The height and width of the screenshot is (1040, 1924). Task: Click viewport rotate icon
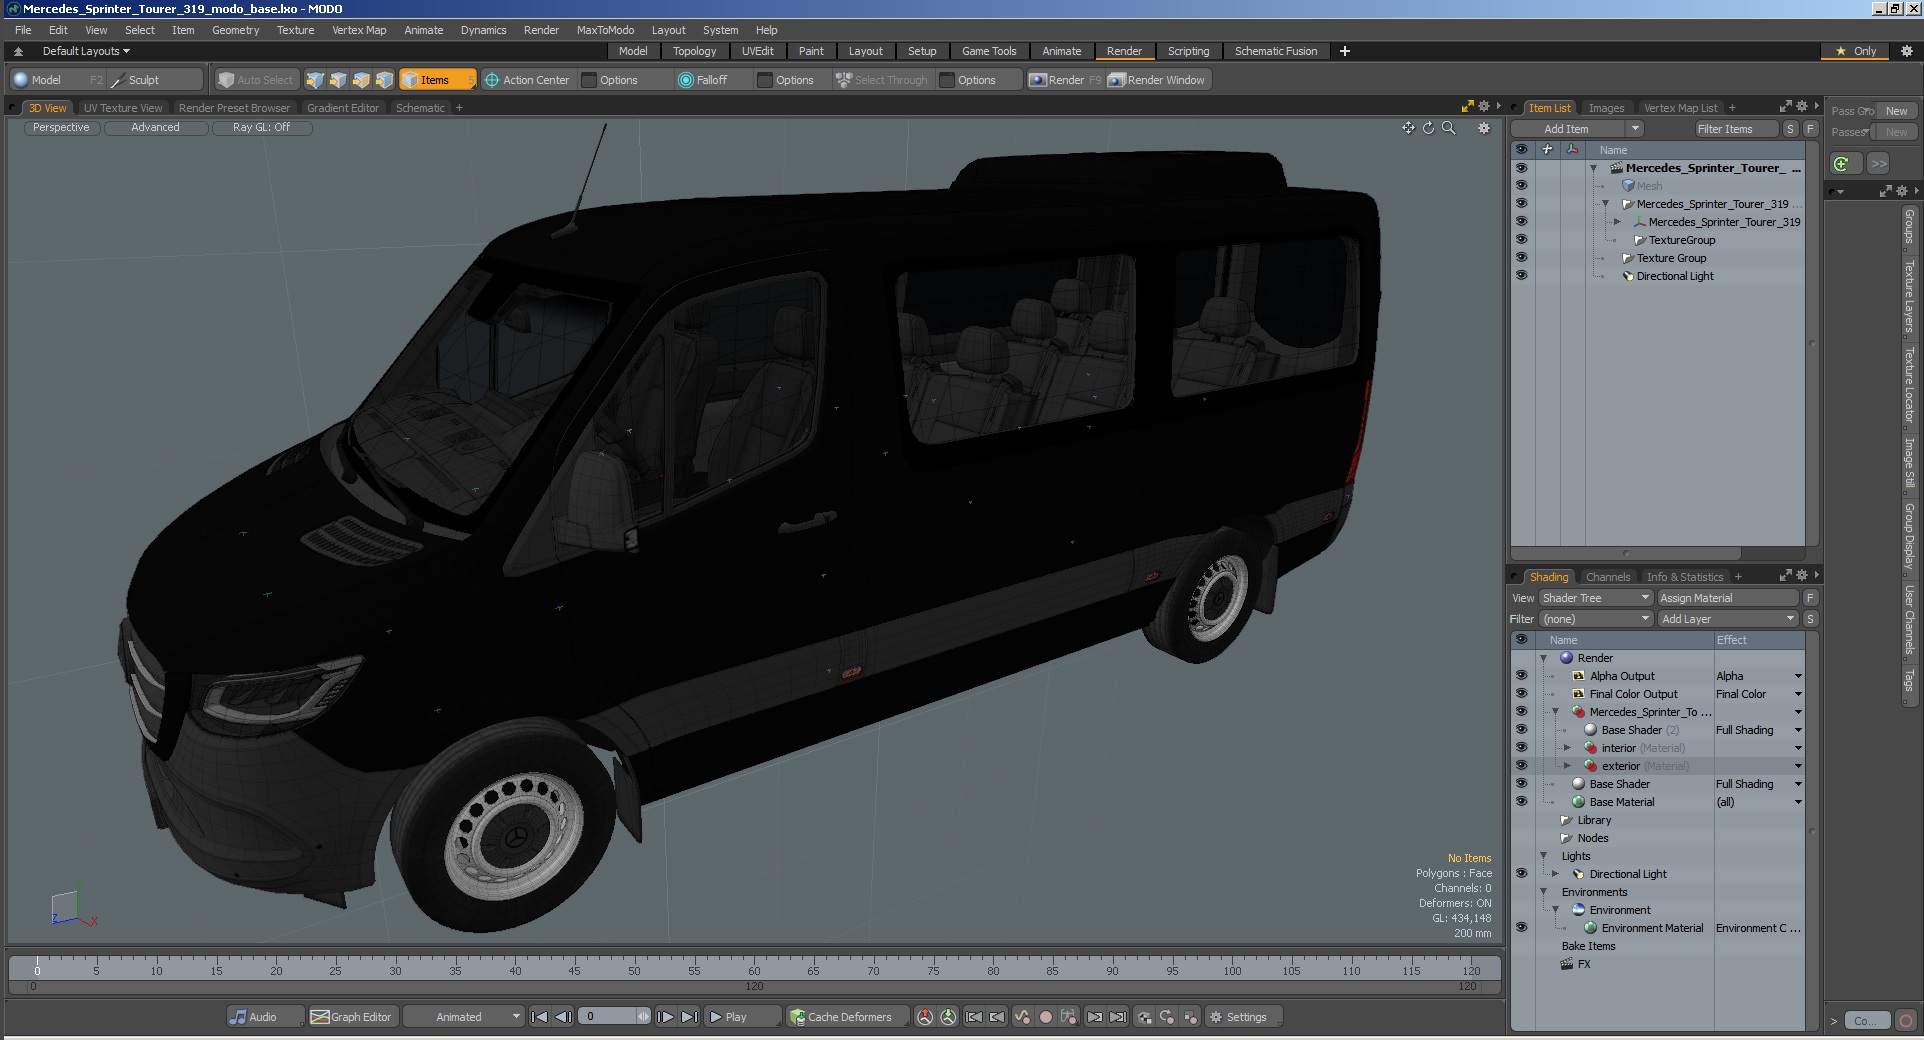1428,128
